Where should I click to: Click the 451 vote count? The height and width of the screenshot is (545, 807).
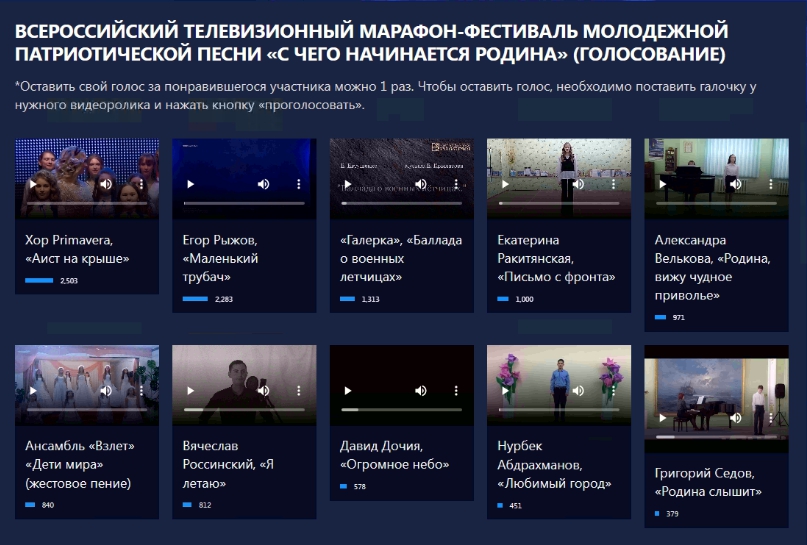(x=516, y=506)
